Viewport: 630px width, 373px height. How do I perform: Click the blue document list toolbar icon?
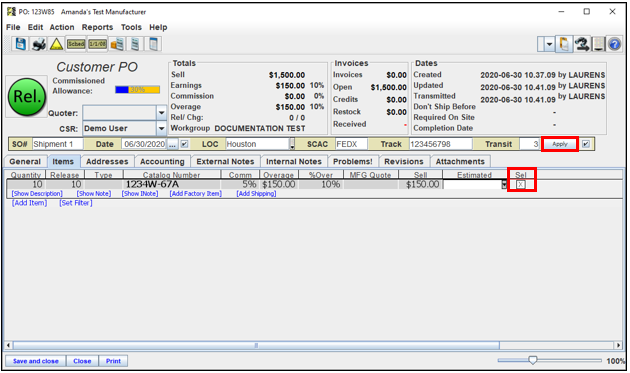(135, 44)
